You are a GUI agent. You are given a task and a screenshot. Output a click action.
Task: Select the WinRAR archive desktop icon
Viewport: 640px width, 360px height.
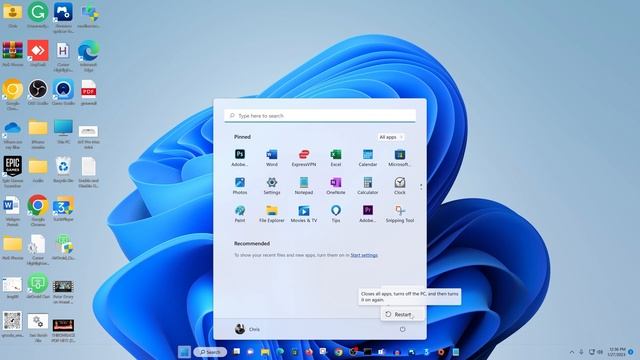click(13, 53)
